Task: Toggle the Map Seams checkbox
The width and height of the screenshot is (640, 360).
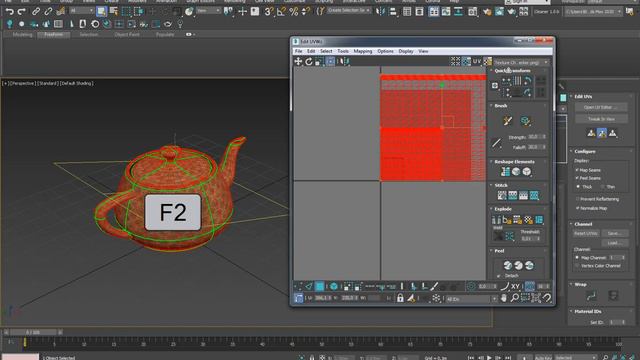Action: [x=577, y=170]
